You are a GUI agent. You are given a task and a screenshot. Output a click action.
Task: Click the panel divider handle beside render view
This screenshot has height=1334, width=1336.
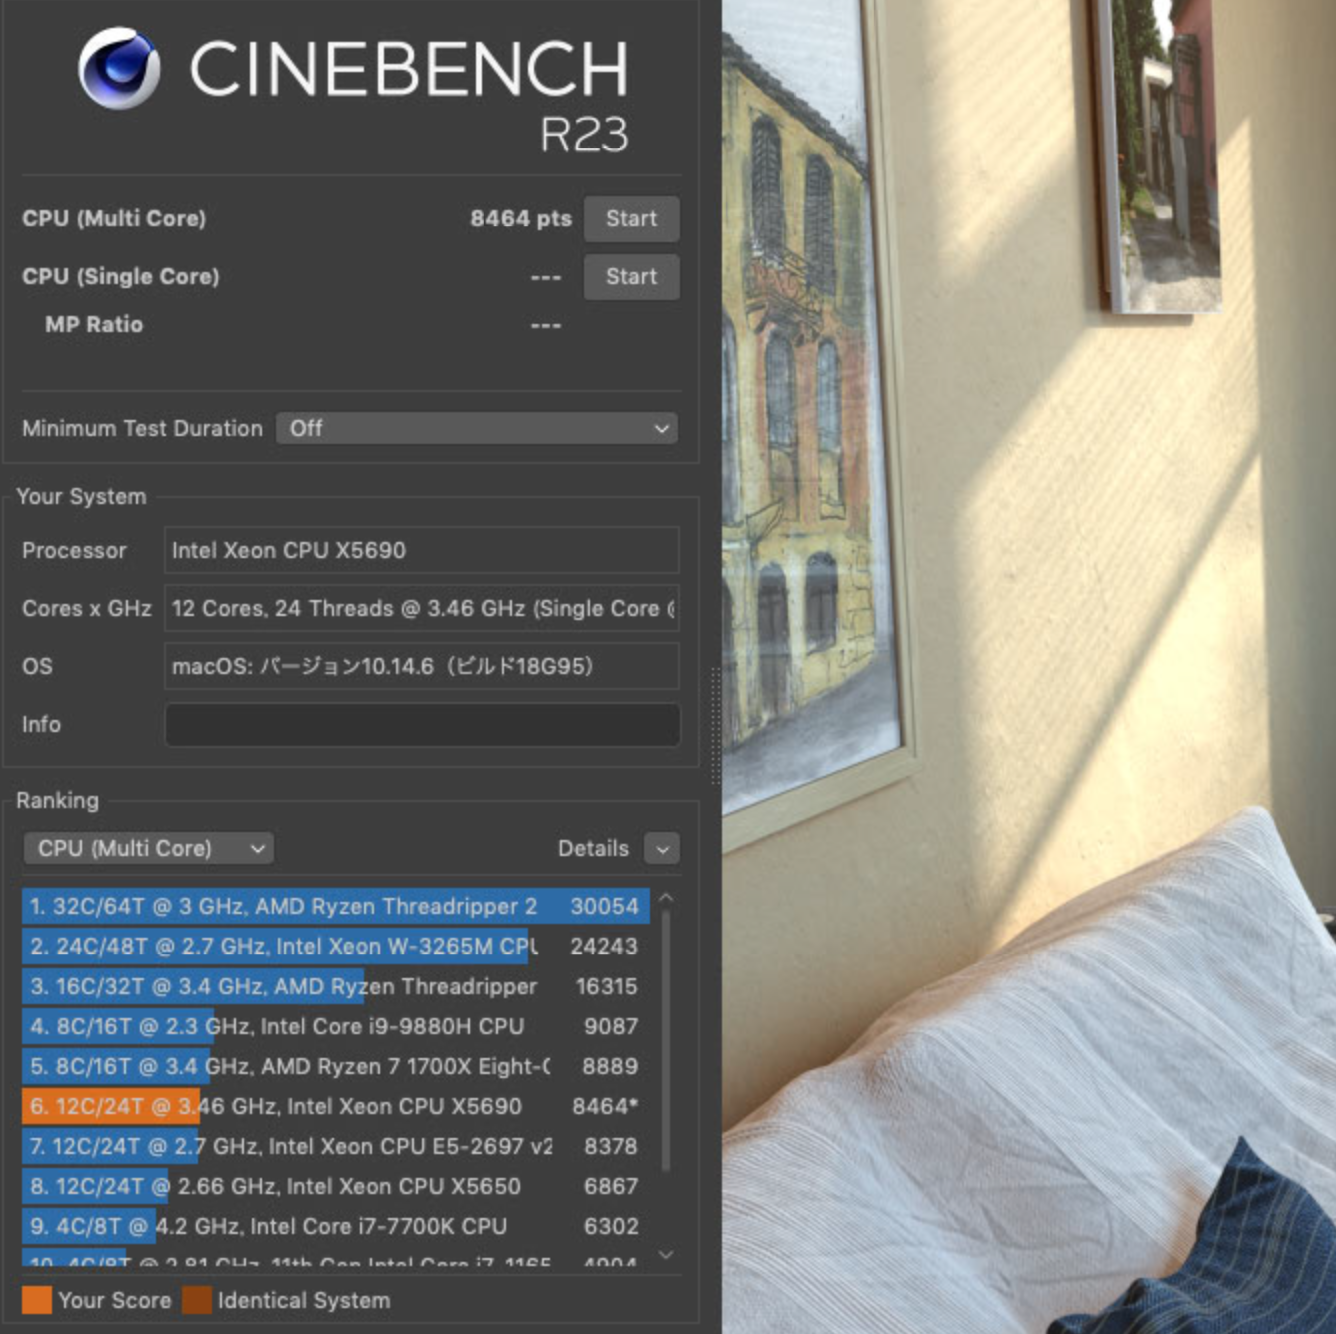715,726
